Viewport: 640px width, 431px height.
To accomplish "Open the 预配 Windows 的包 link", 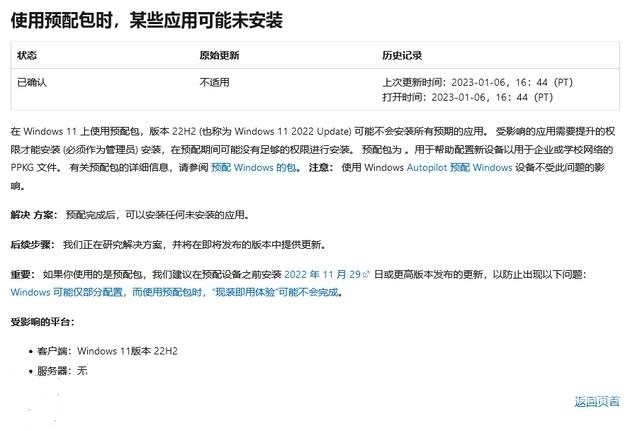I will tap(253, 167).
